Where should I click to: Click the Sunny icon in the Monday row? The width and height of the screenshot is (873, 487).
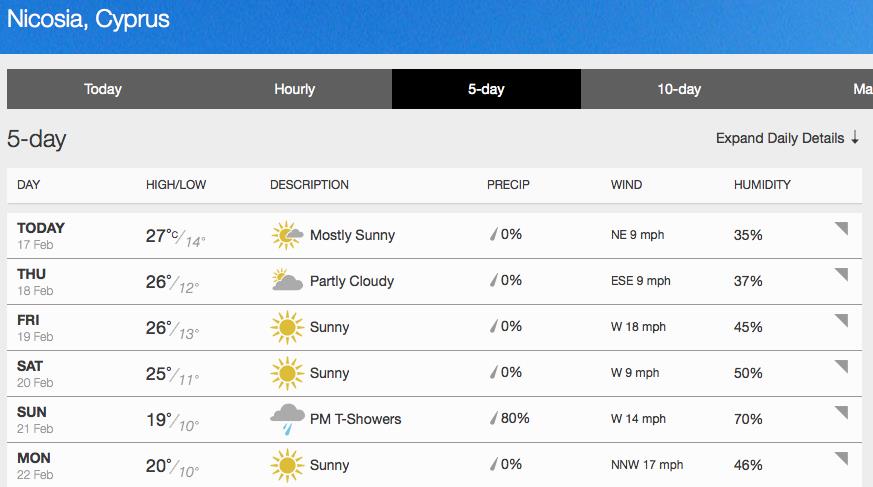pyautogui.click(x=287, y=465)
